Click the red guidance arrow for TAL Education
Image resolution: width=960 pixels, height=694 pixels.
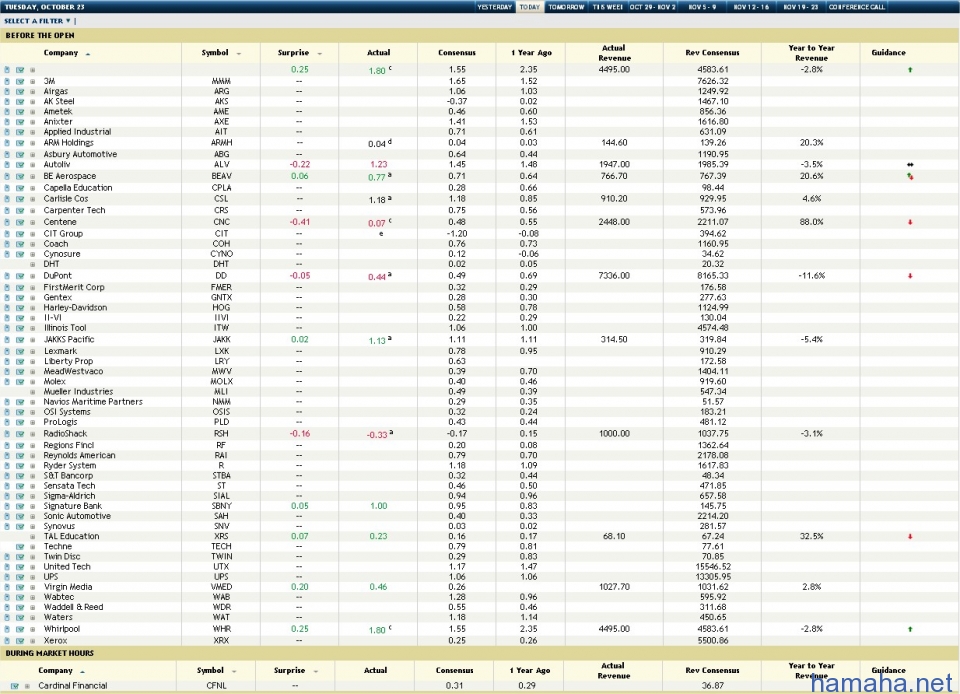(910, 537)
